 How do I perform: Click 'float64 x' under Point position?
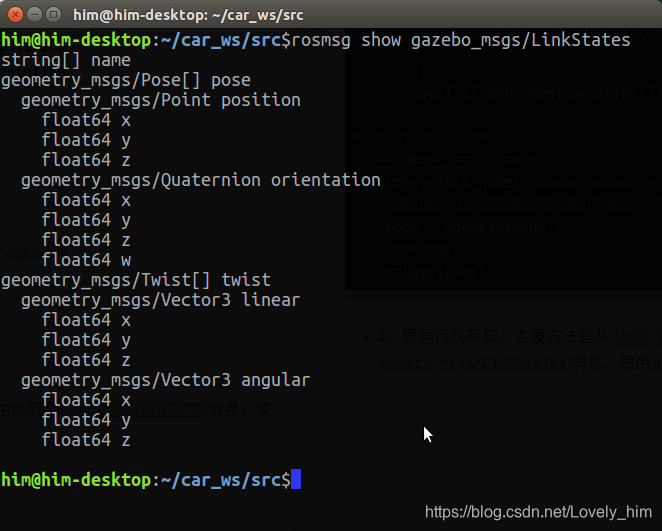(x=87, y=120)
